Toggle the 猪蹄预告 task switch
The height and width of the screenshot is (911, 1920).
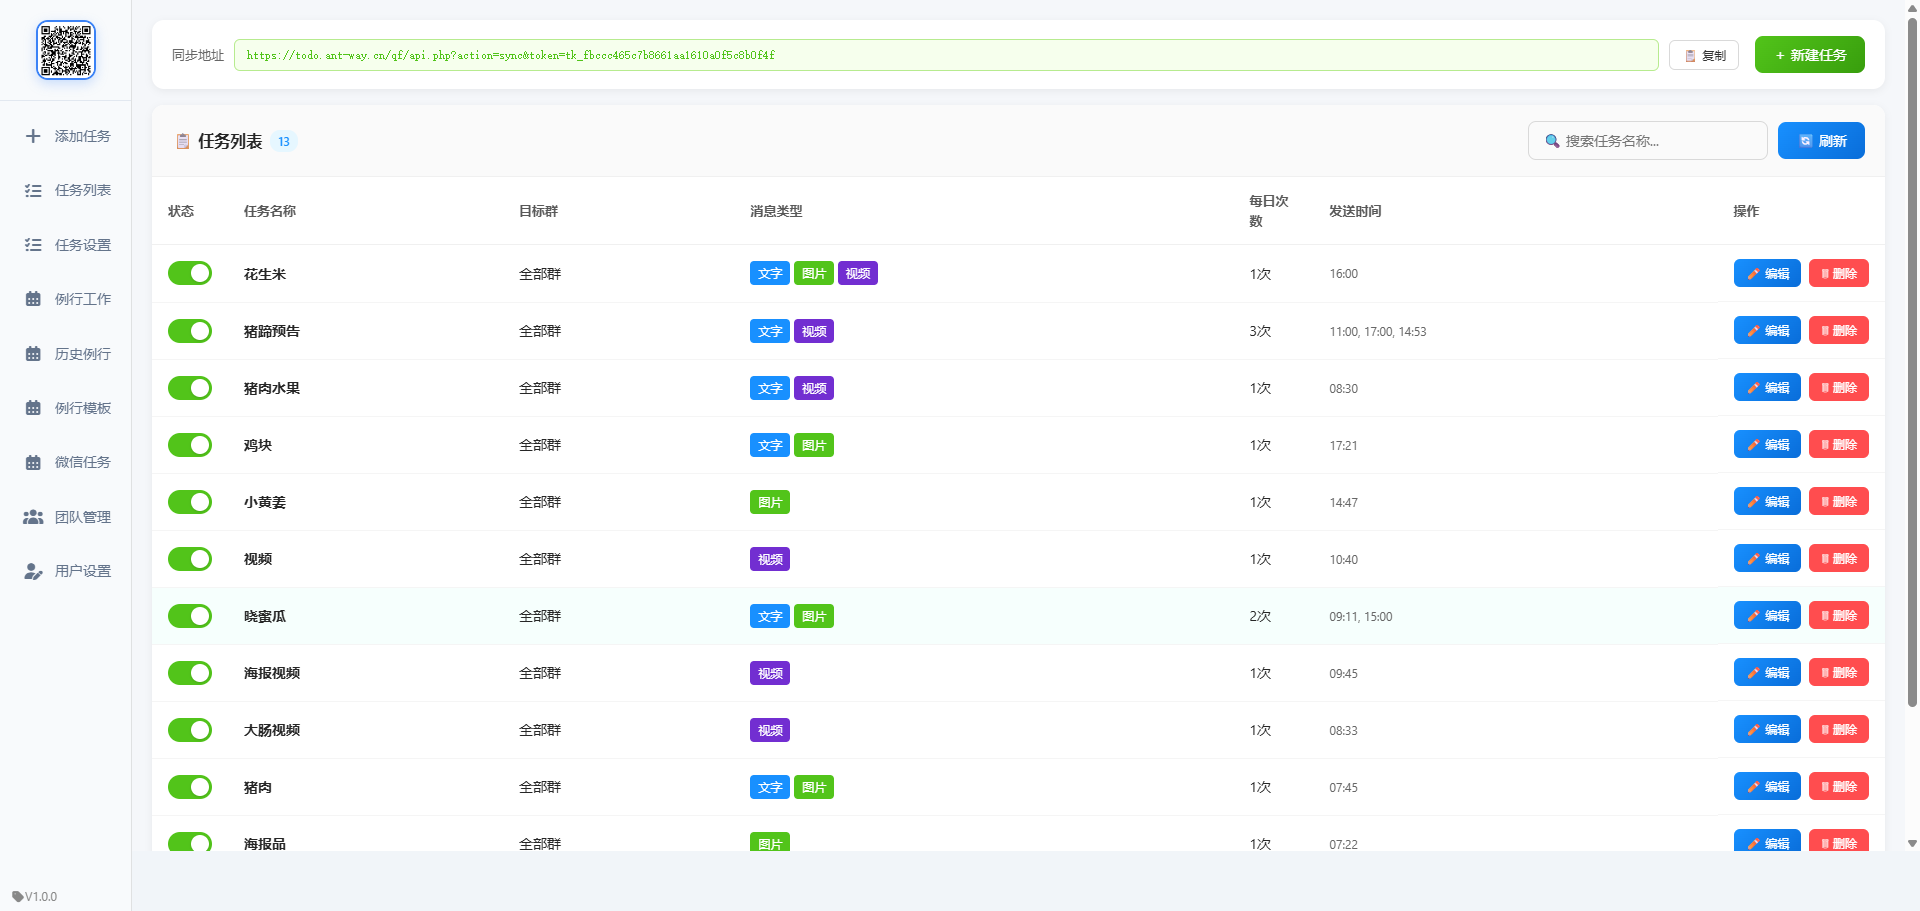(190, 330)
